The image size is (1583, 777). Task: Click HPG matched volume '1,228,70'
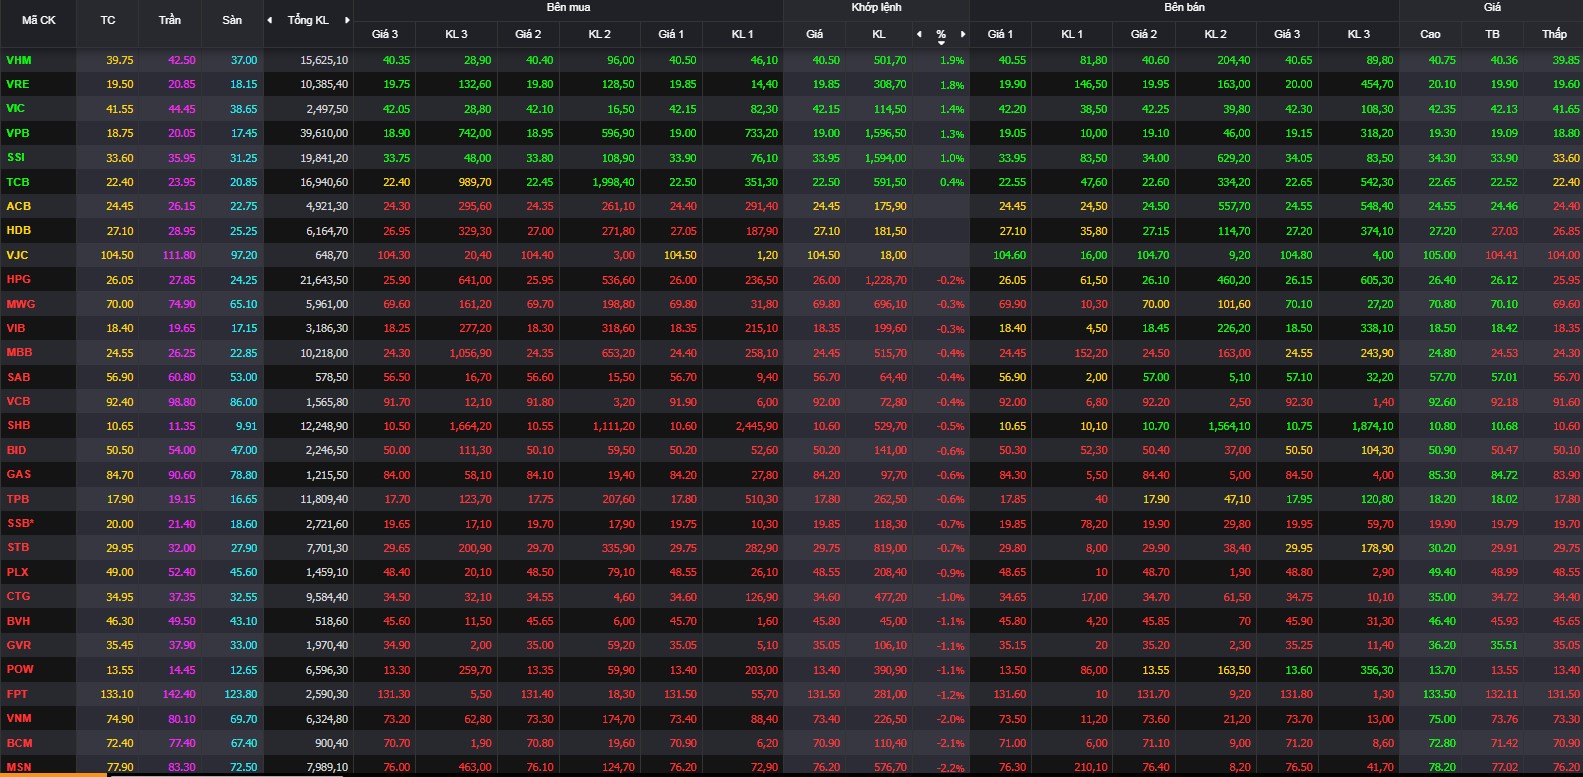coord(886,280)
